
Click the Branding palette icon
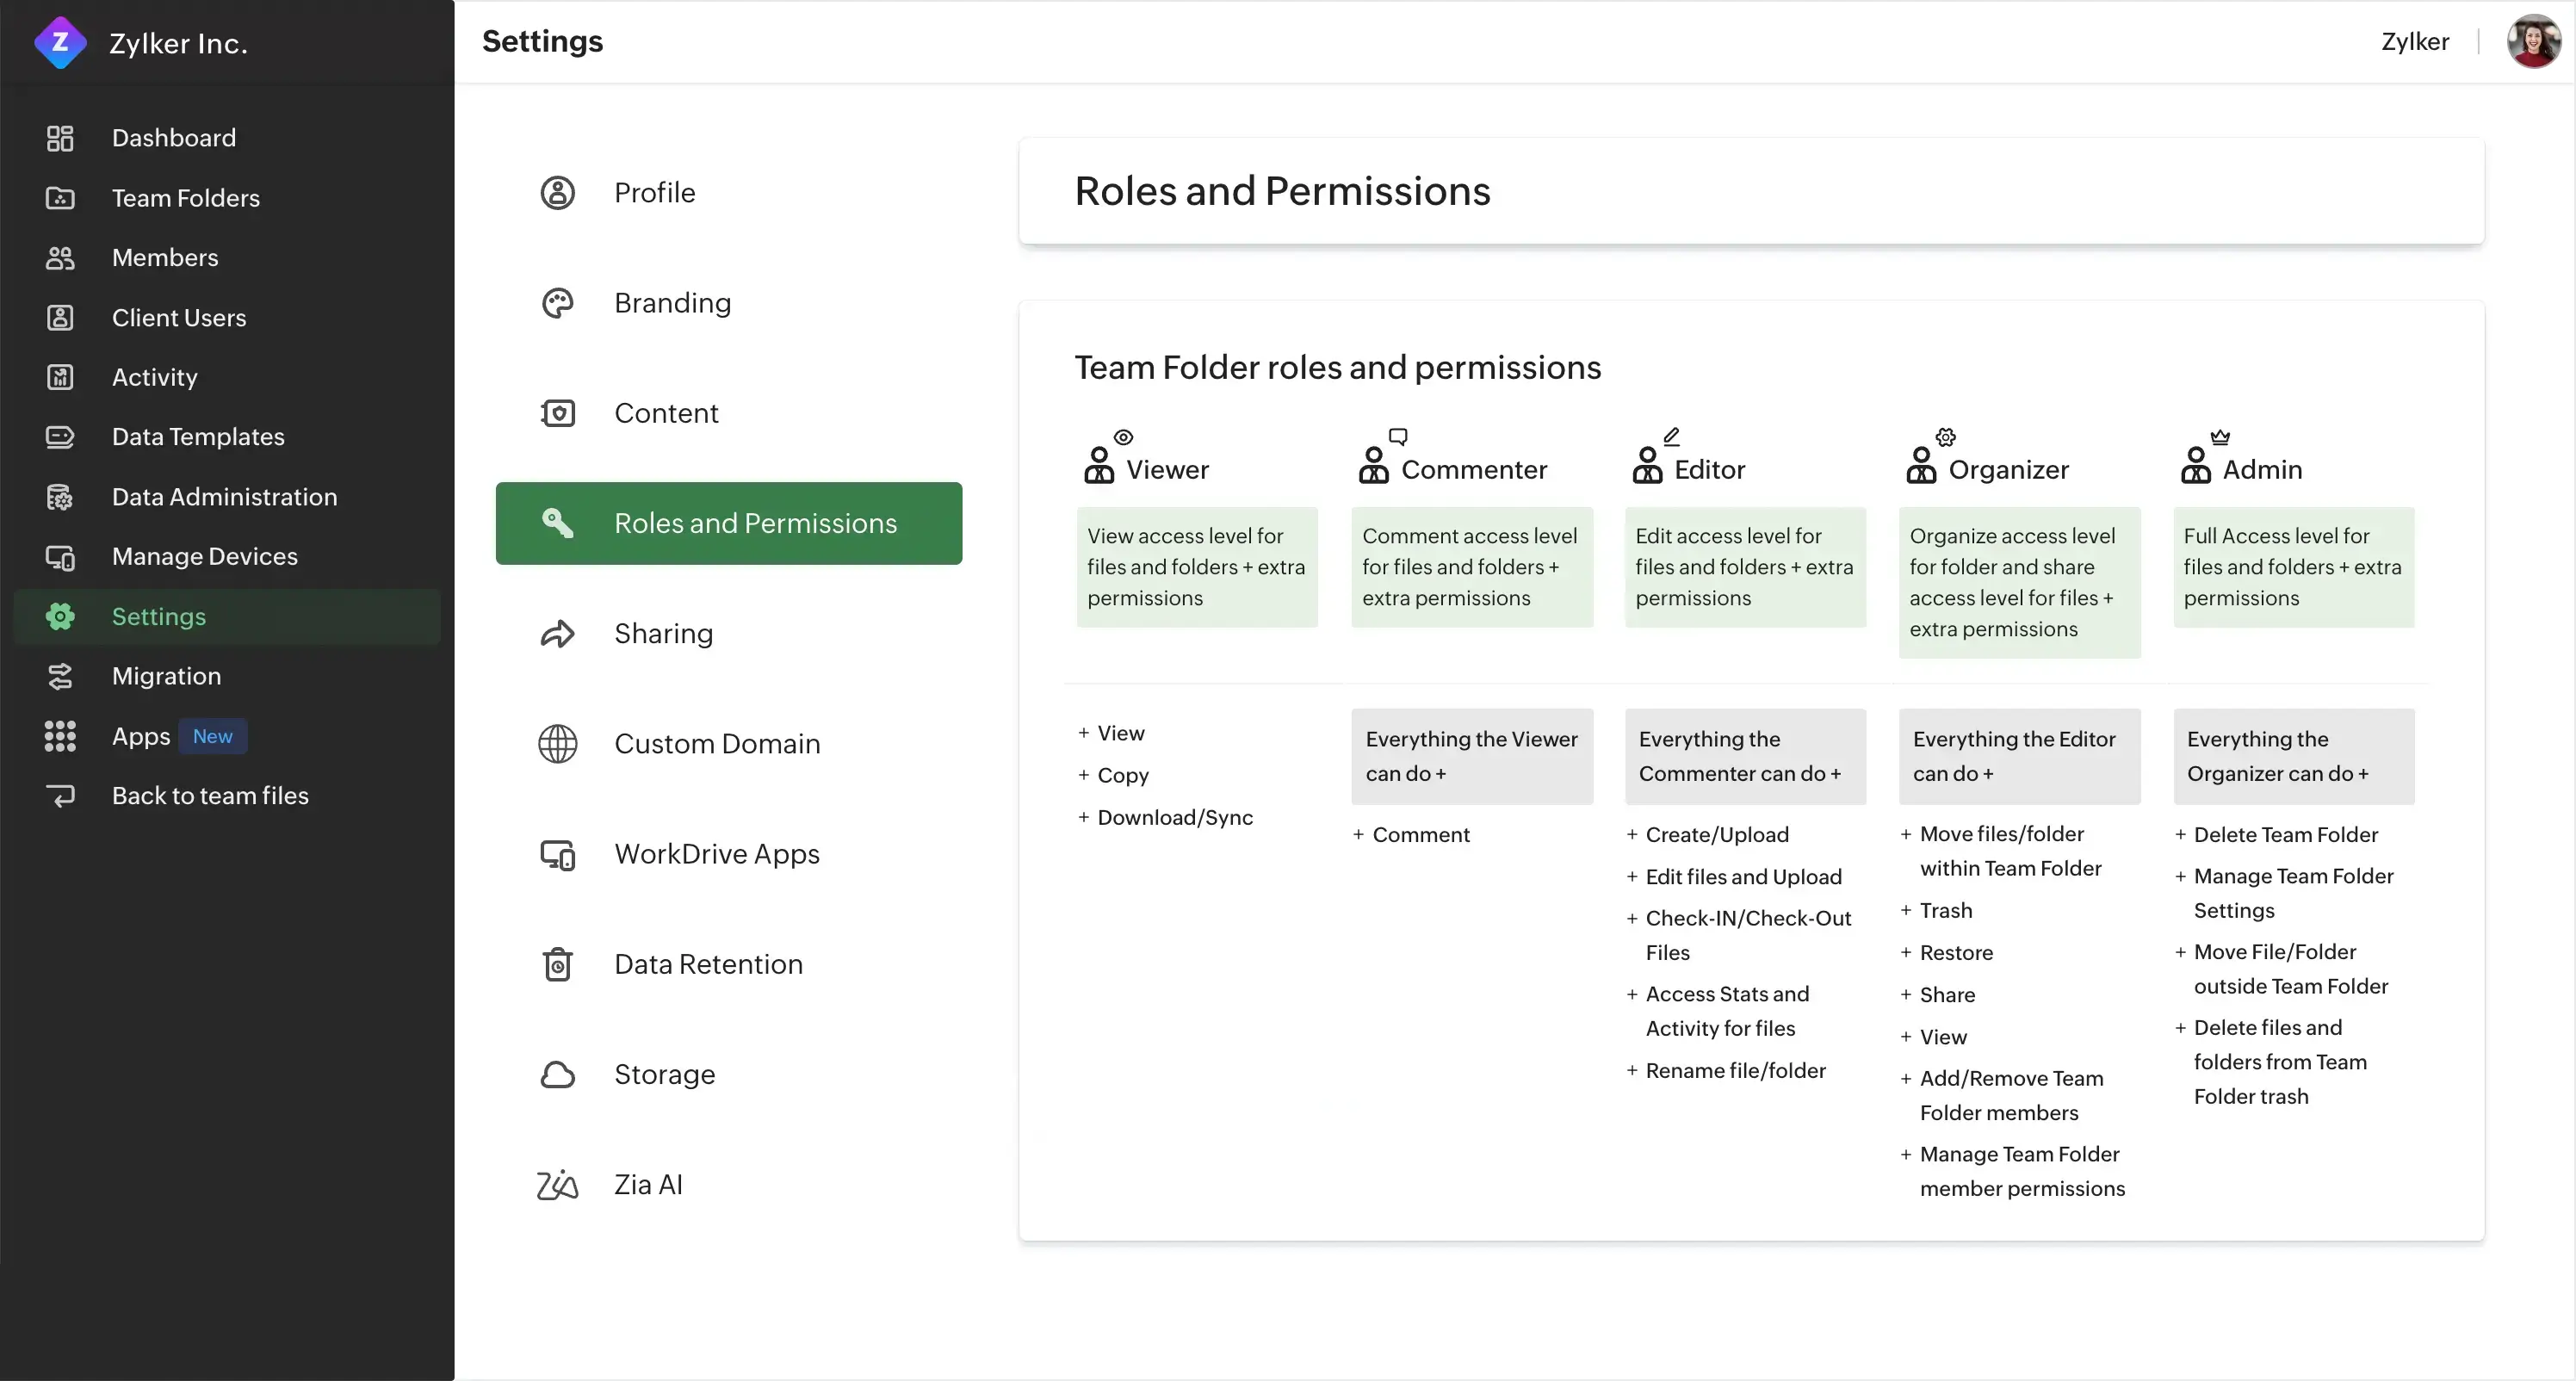tap(557, 303)
